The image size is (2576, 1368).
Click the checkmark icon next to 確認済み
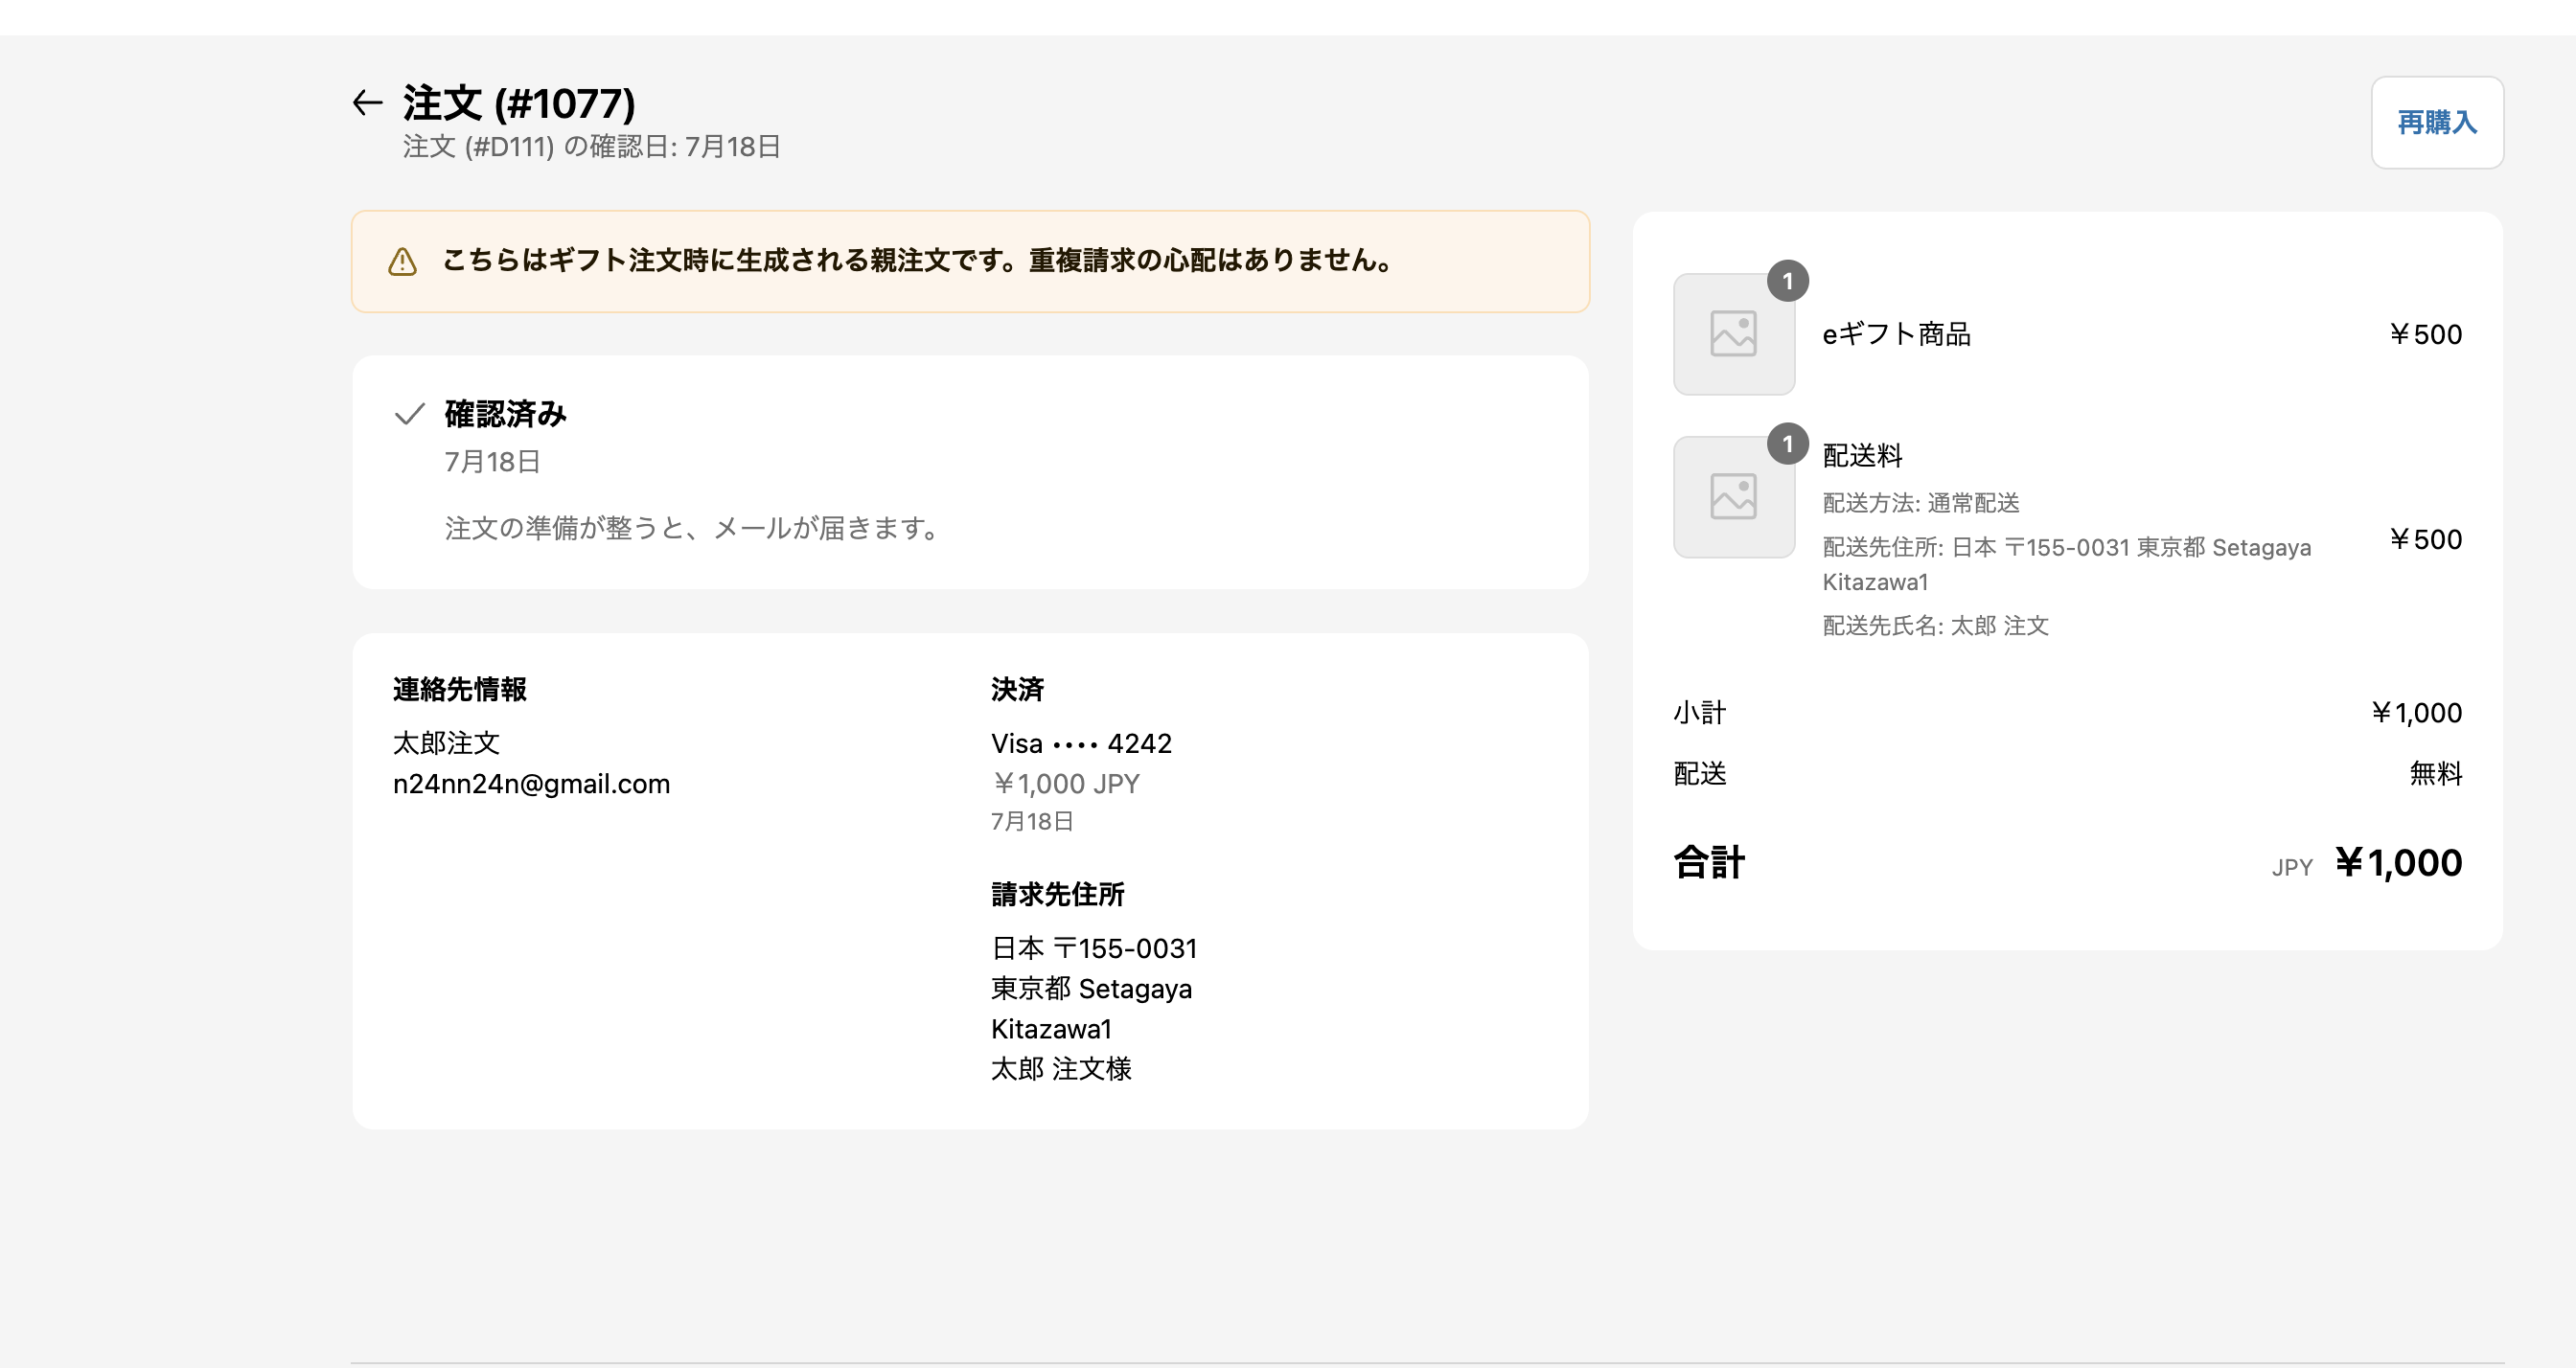410,414
